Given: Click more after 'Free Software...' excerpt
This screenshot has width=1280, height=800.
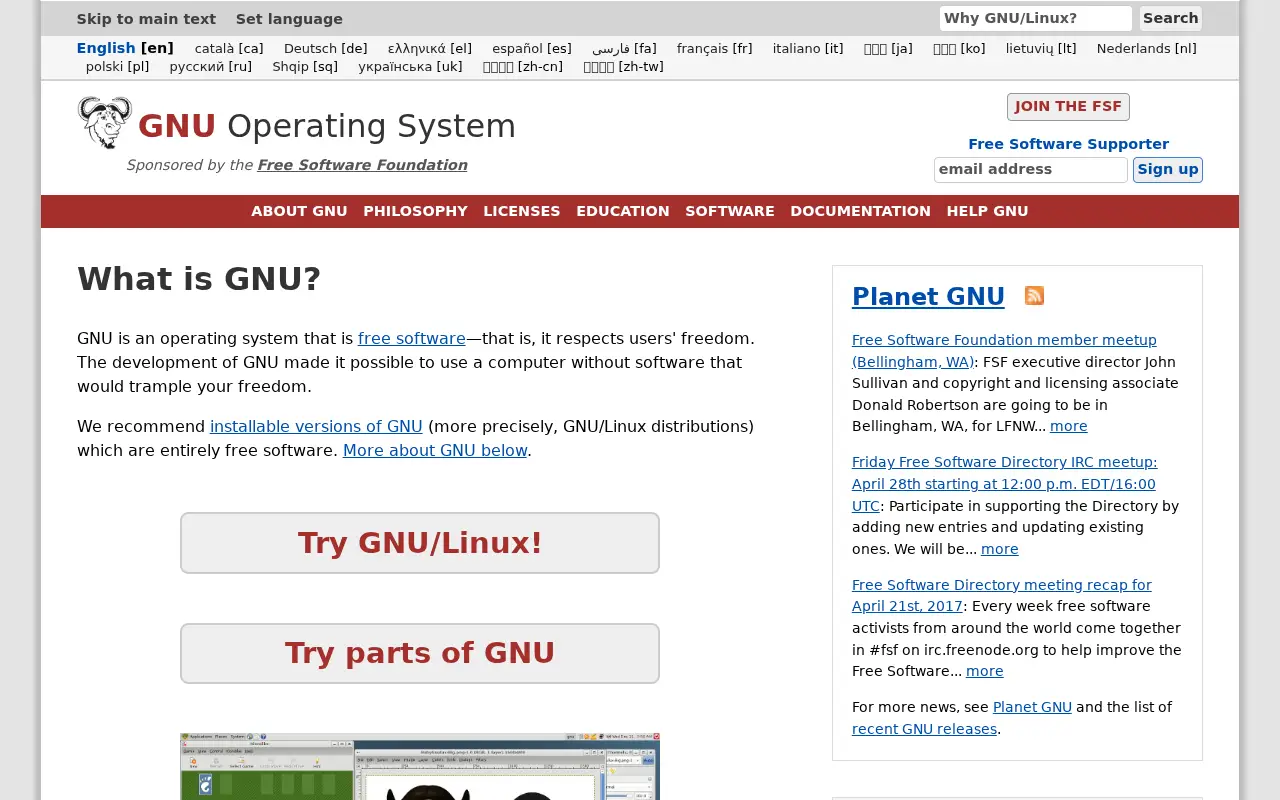Looking at the screenshot, I should coord(984,671).
